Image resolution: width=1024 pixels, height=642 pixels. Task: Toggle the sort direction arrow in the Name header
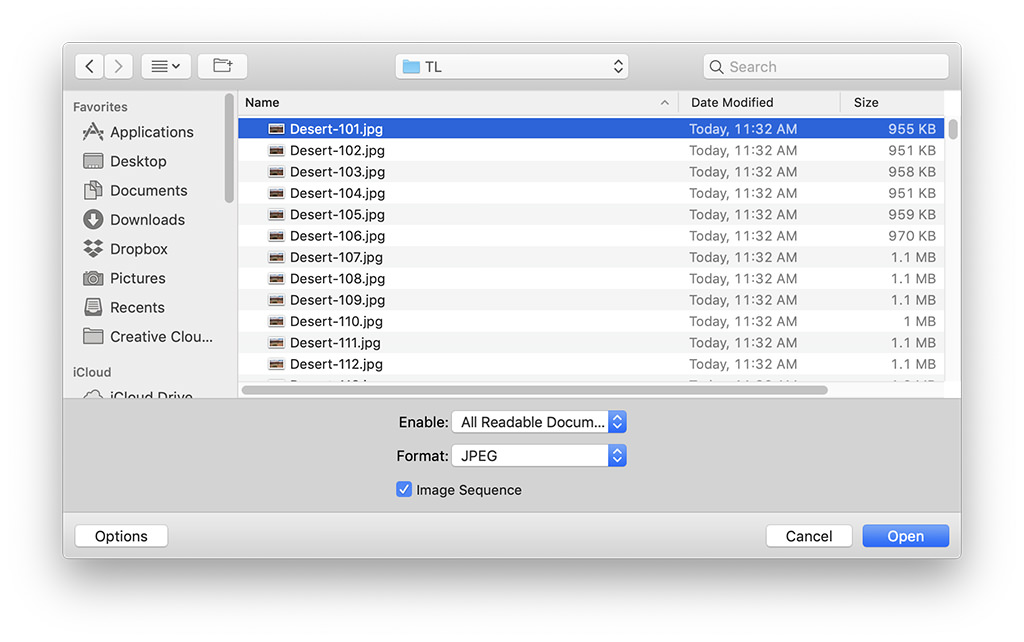[x=664, y=103]
